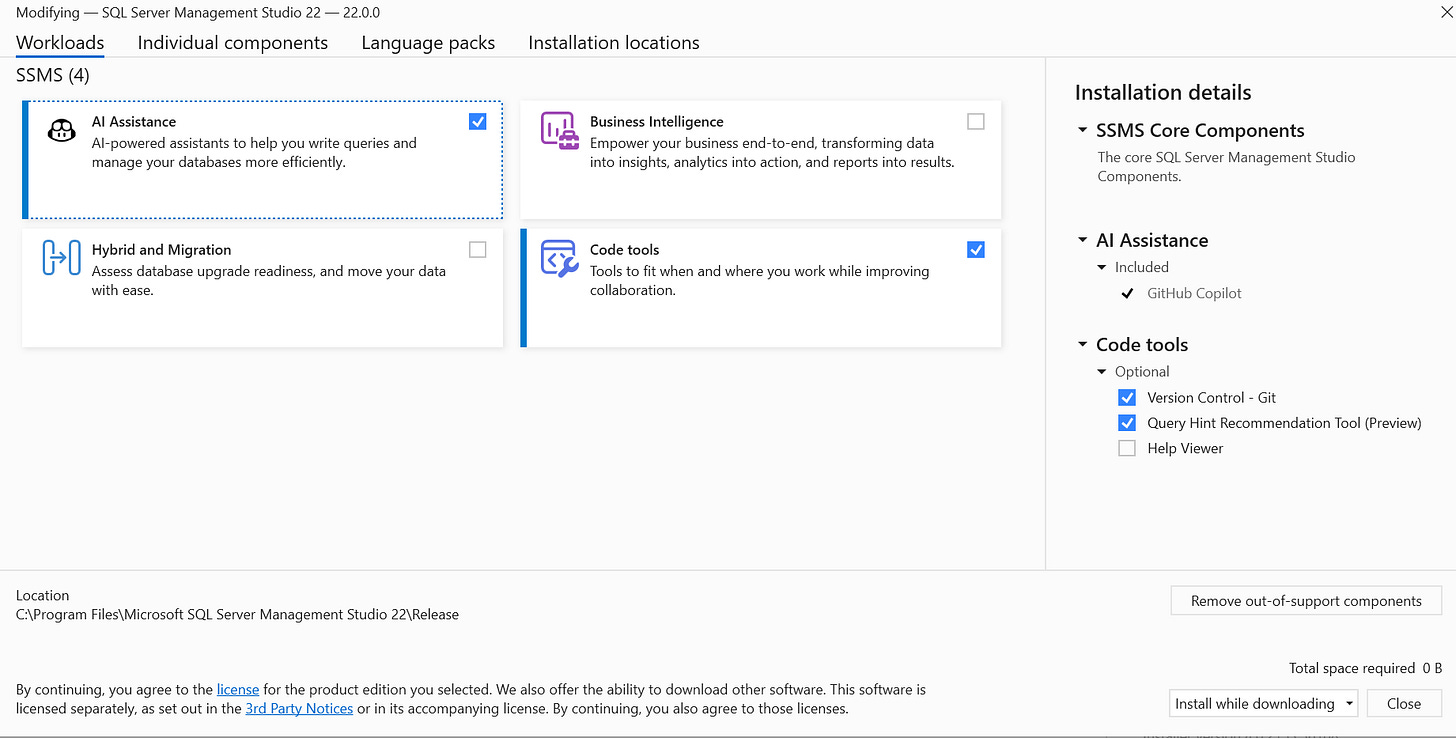The width and height of the screenshot is (1456, 738).
Task: Click the Total space required value
Action: [x=1432, y=668]
